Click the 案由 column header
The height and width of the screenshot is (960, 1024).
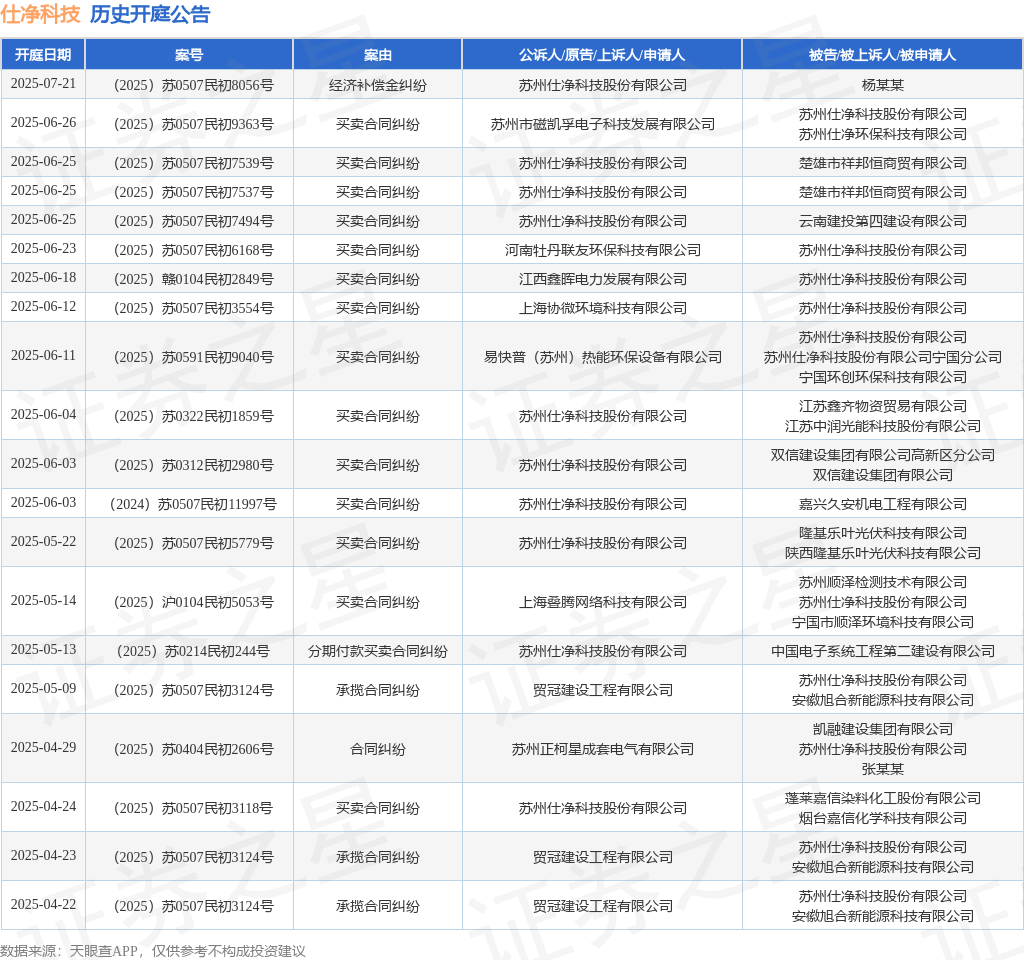(377, 55)
